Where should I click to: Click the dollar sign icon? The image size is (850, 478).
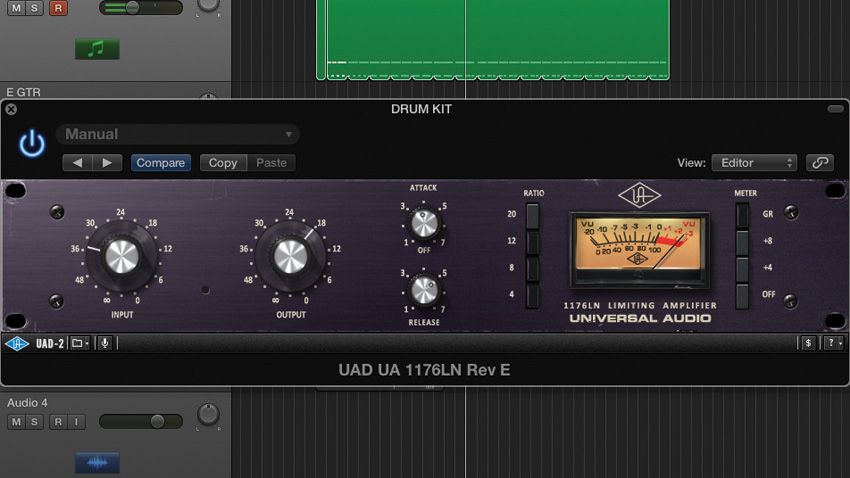pyautogui.click(x=808, y=343)
